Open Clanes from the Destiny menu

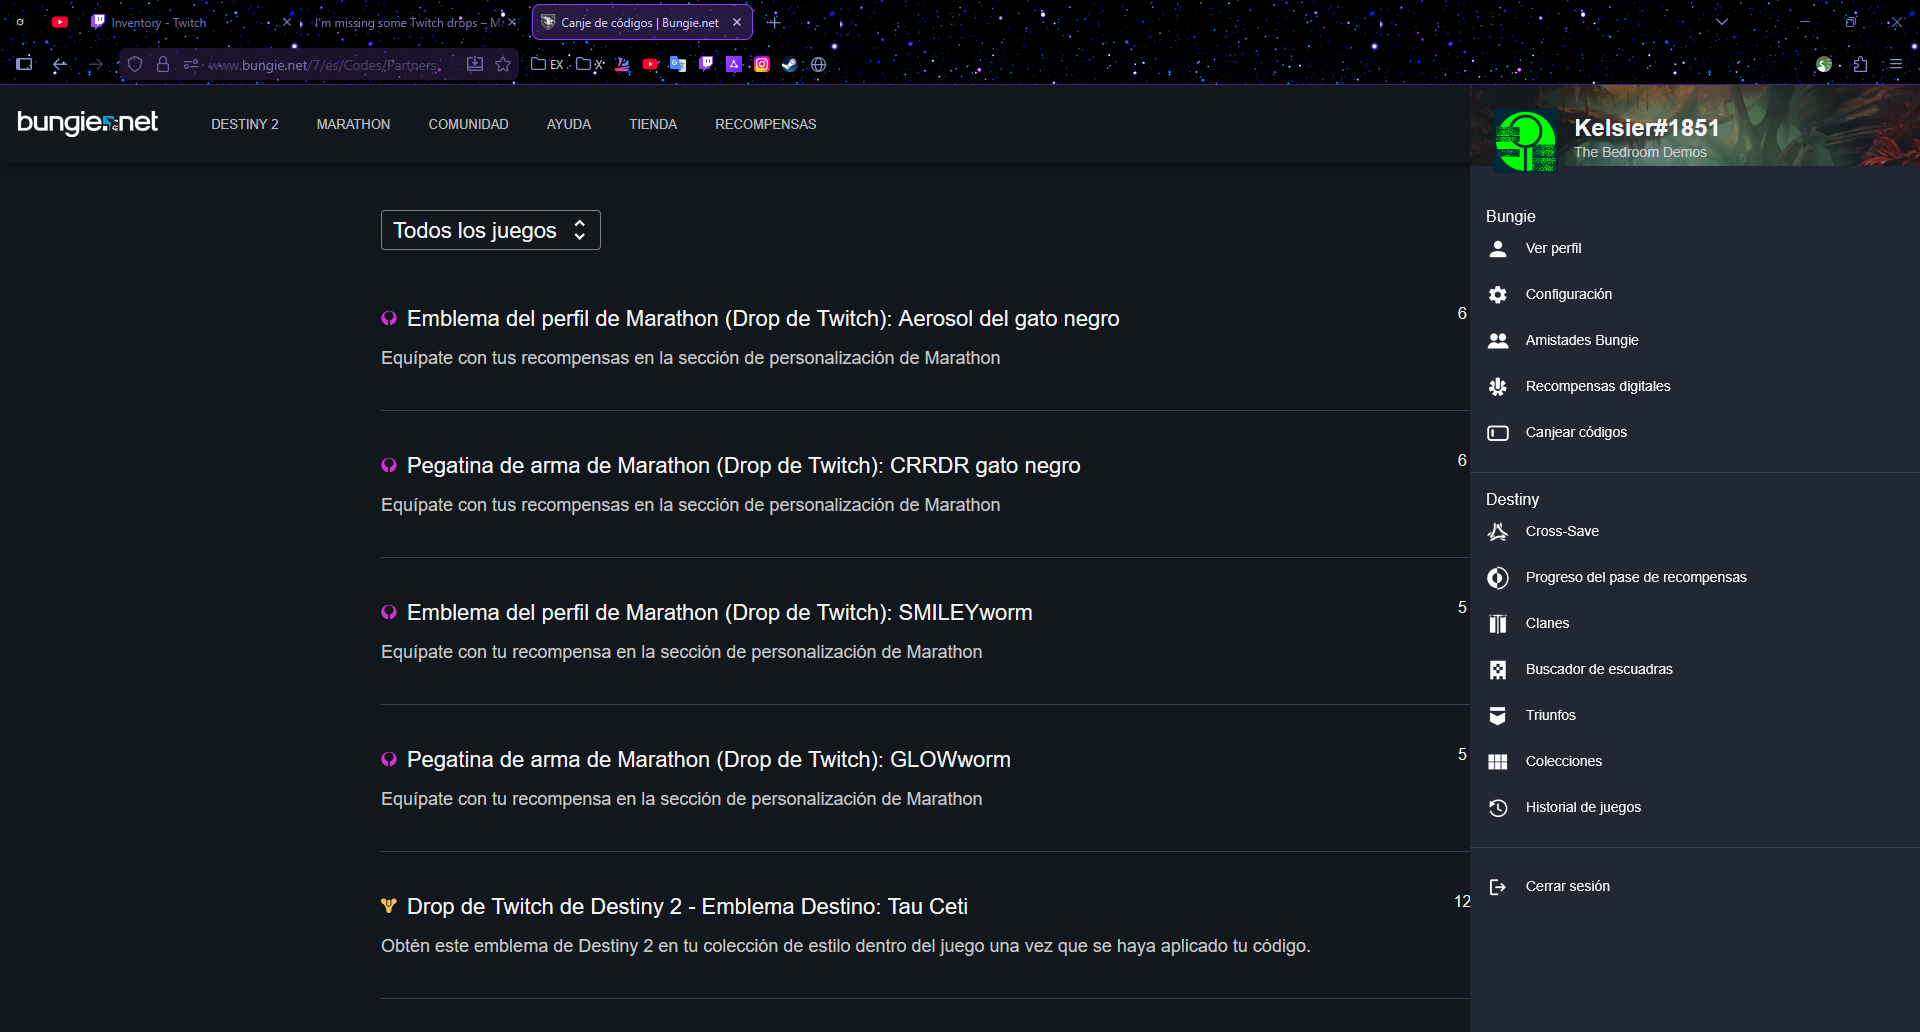(x=1546, y=624)
